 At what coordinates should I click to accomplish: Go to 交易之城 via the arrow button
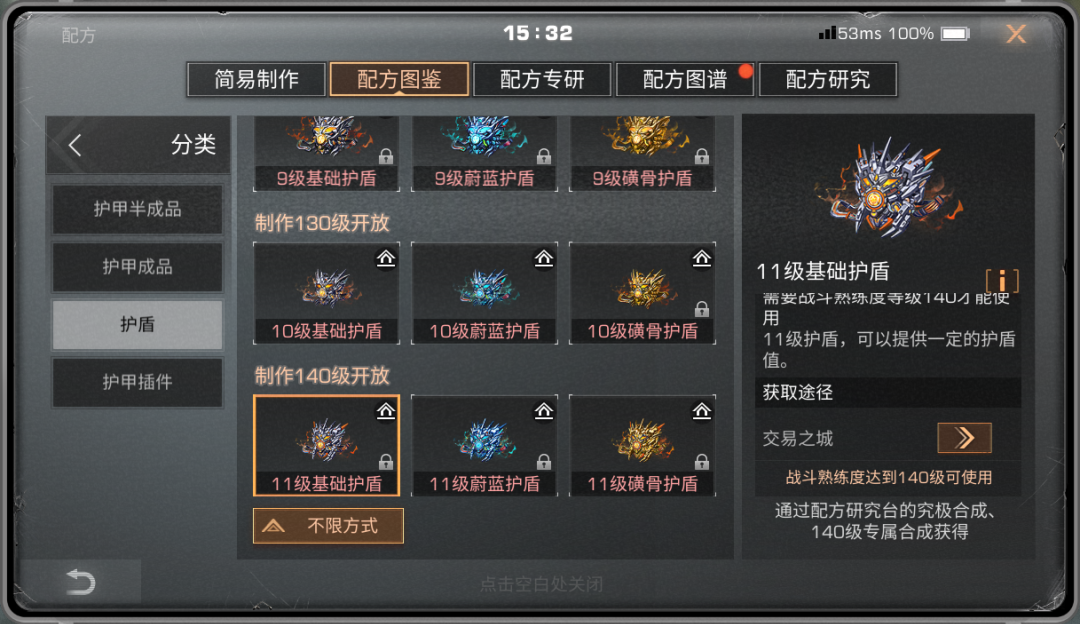[964, 438]
